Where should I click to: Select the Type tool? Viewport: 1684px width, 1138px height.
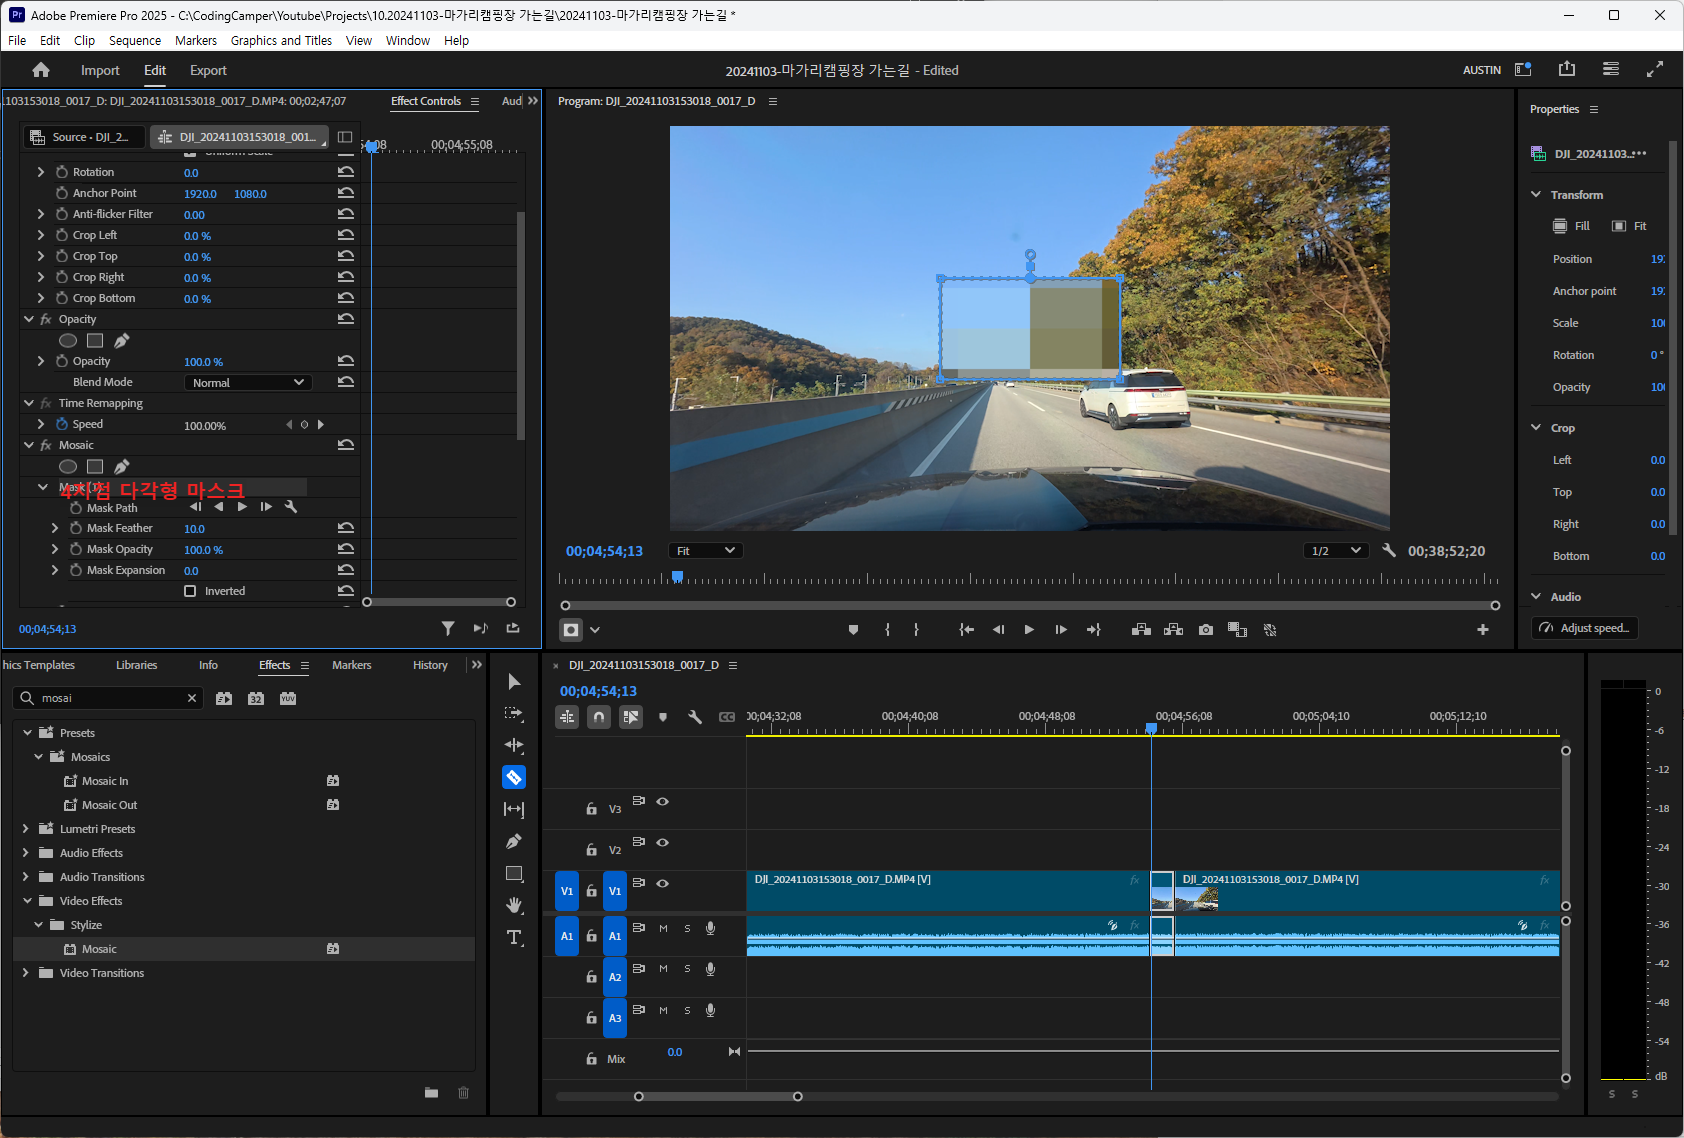click(x=514, y=937)
